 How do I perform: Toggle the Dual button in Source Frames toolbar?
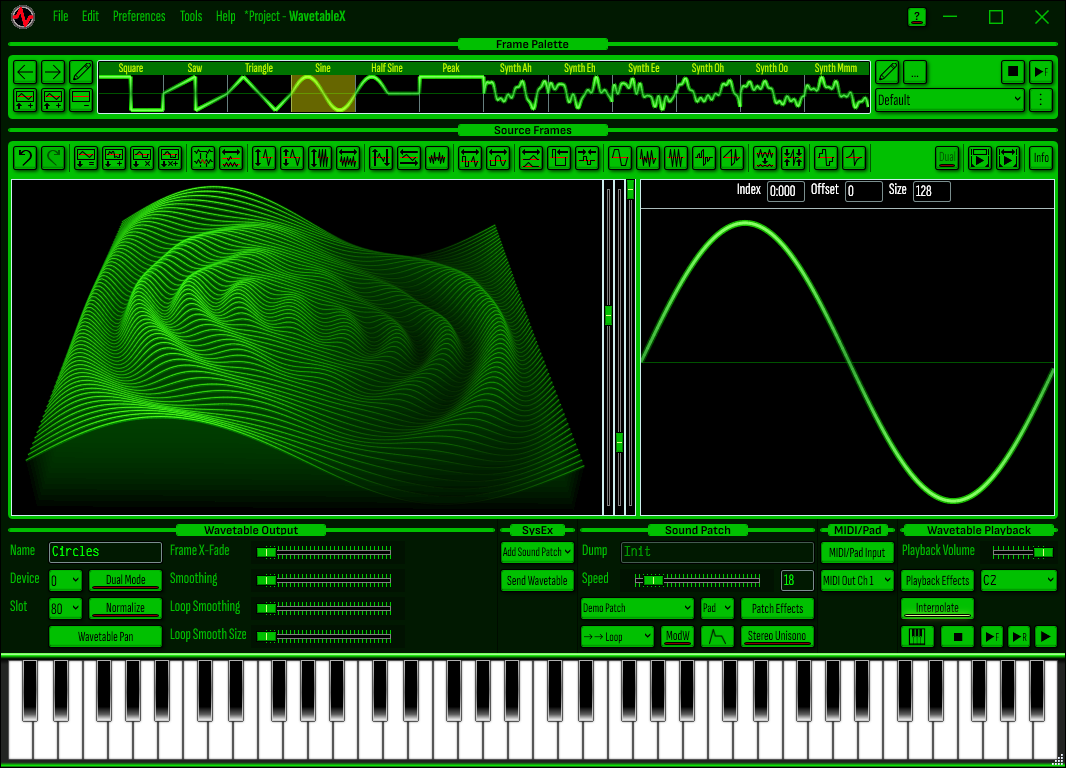click(947, 158)
